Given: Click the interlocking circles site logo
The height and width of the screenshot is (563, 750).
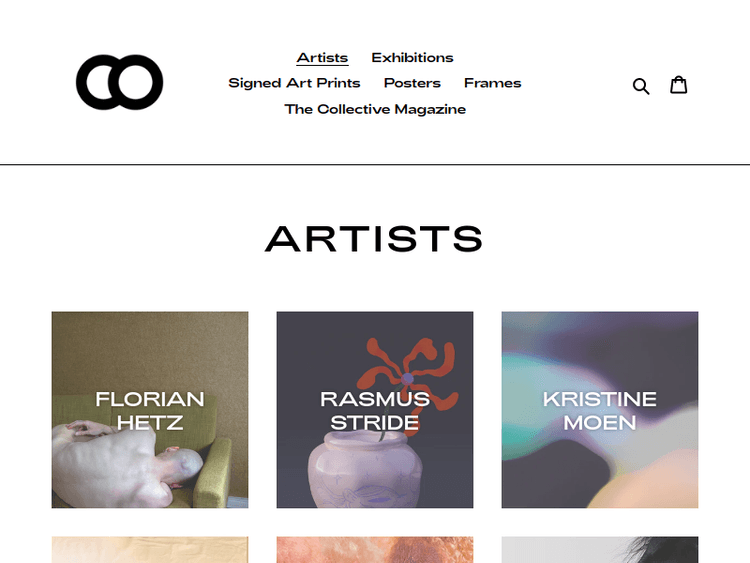Looking at the screenshot, I should (120, 82).
